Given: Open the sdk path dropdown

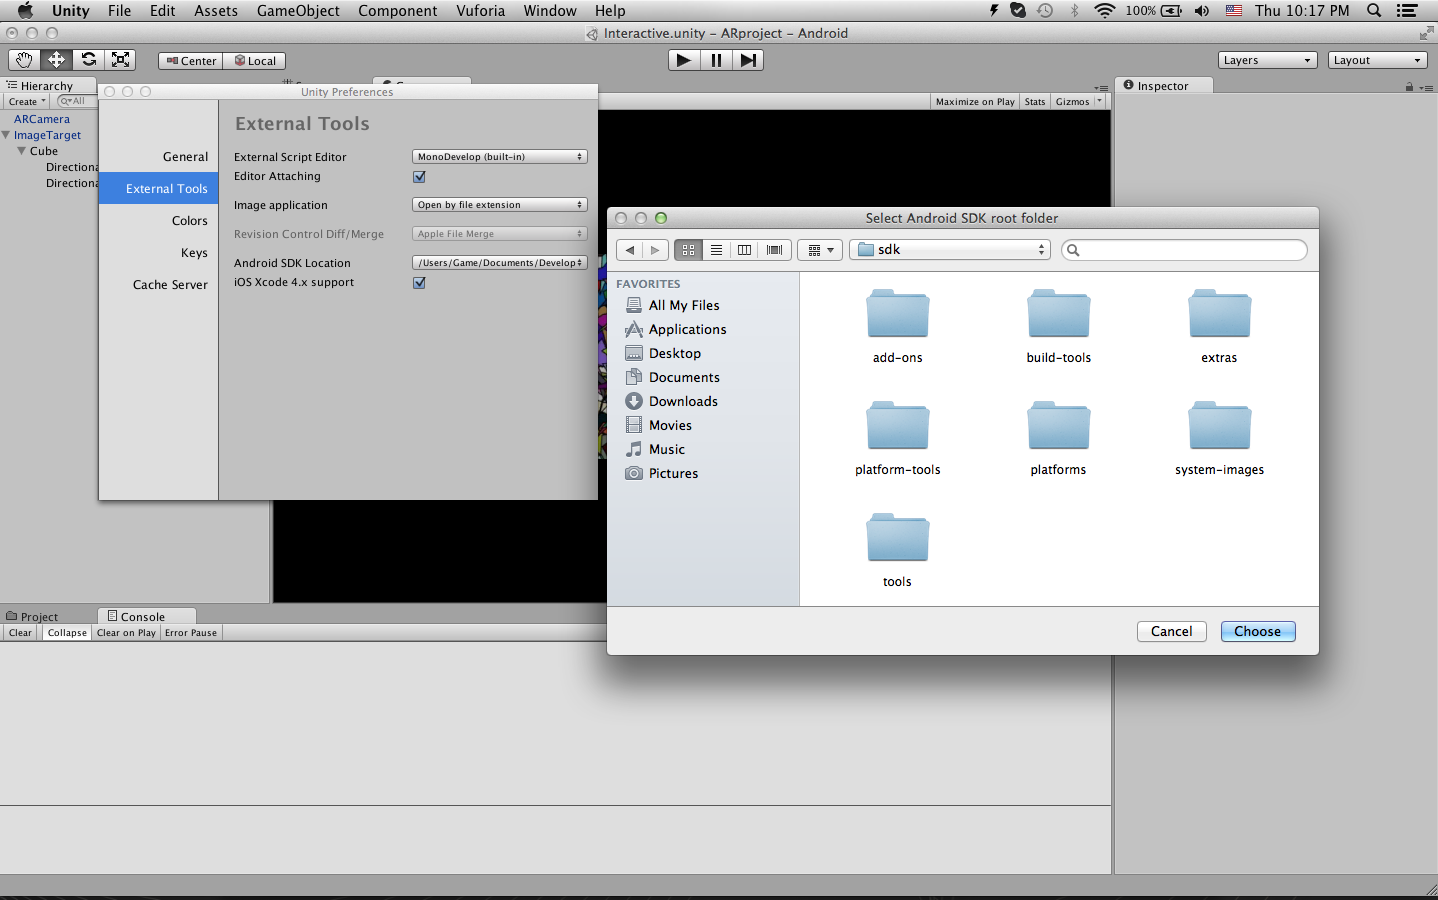Looking at the screenshot, I should (x=950, y=250).
